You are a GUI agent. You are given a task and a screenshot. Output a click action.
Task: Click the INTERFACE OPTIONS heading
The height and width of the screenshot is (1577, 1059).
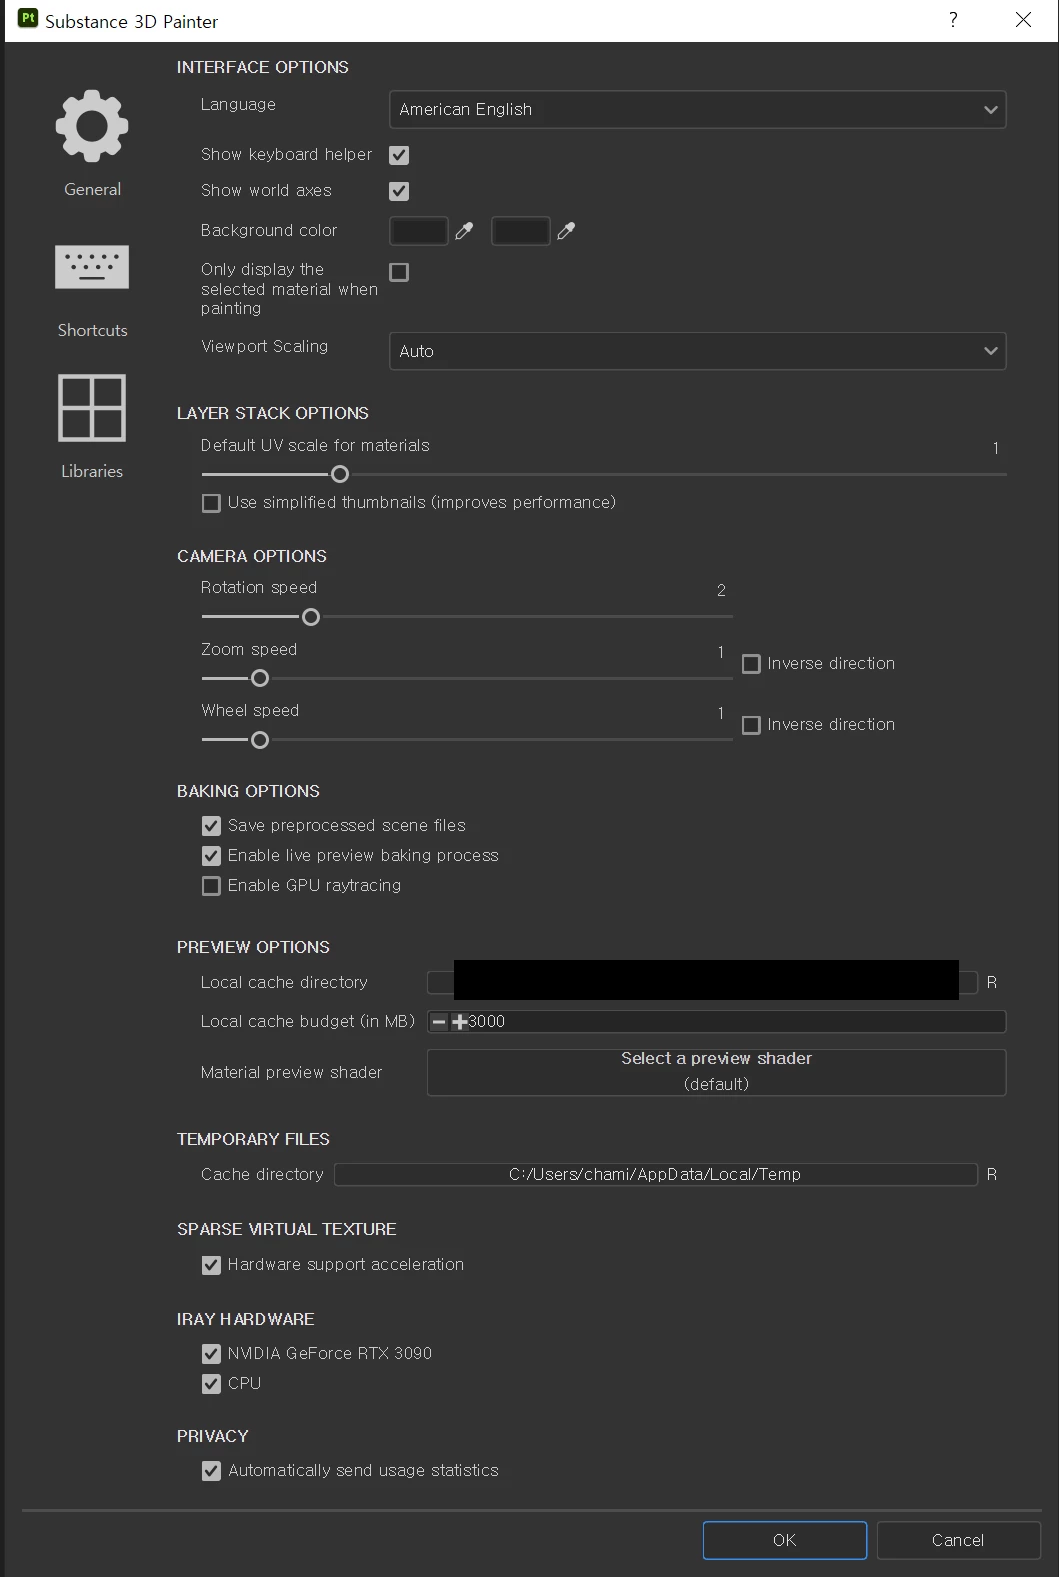263,67
